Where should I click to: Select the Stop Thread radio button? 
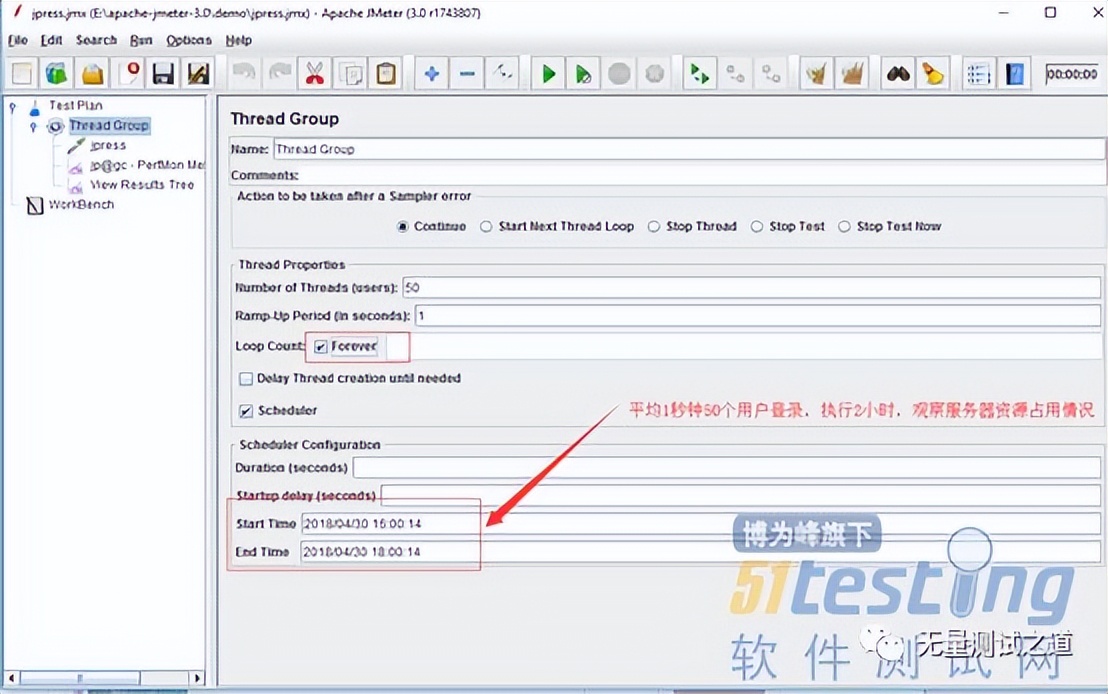coord(655,227)
